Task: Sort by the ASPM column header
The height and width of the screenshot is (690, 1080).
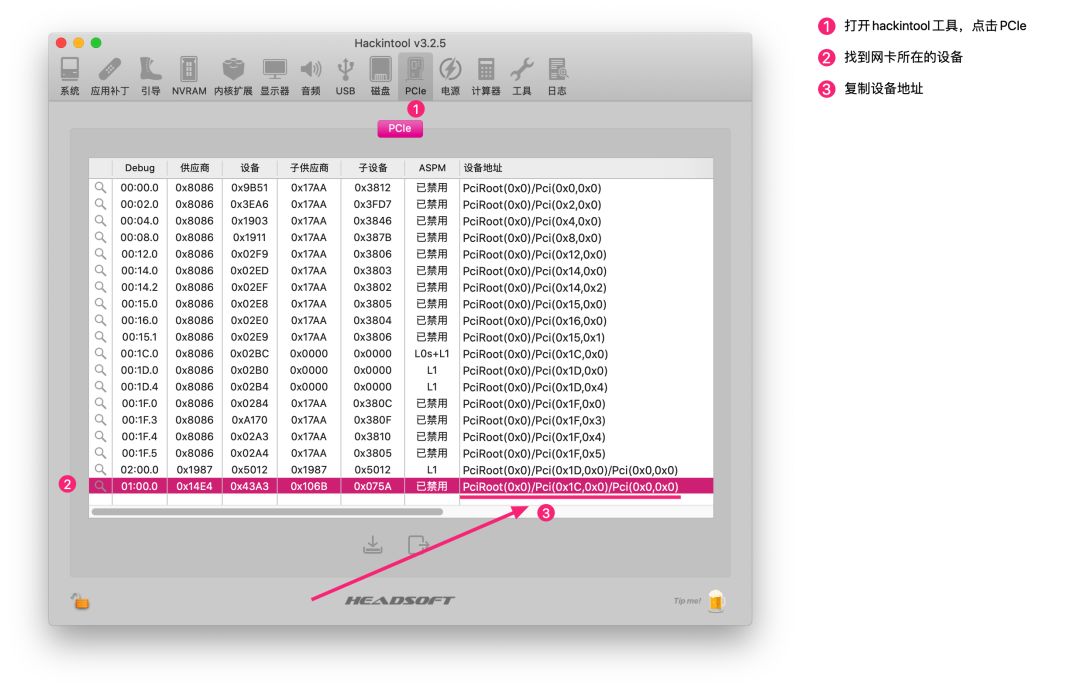Action: click(x=432, y=168)
